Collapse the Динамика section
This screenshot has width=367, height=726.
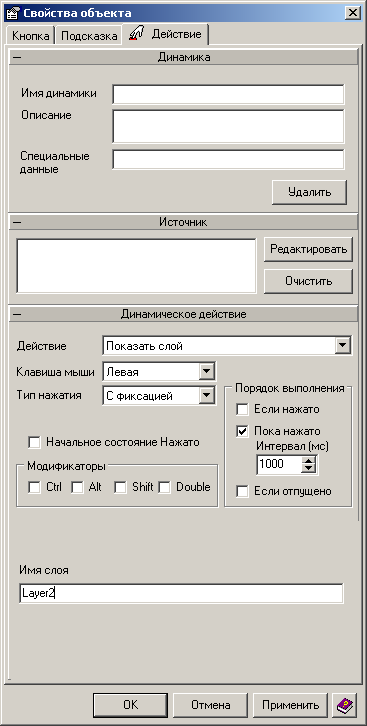(17, 57)
